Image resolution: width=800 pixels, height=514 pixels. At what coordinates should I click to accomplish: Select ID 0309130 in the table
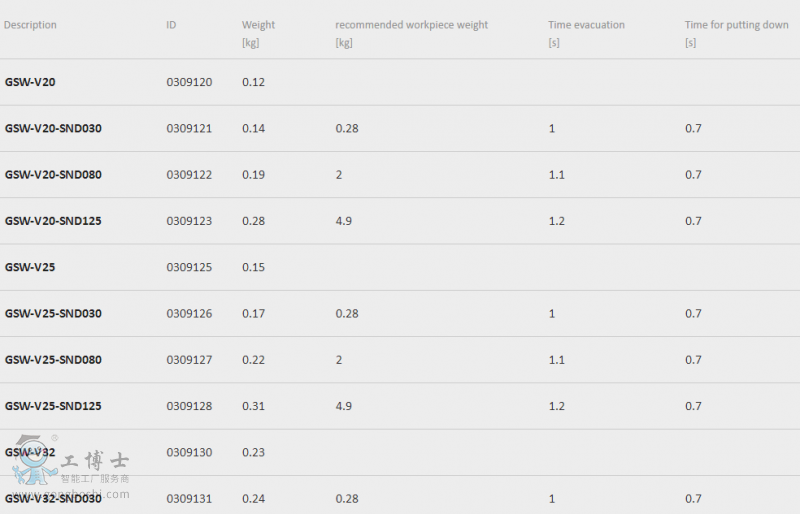(189, 452)
